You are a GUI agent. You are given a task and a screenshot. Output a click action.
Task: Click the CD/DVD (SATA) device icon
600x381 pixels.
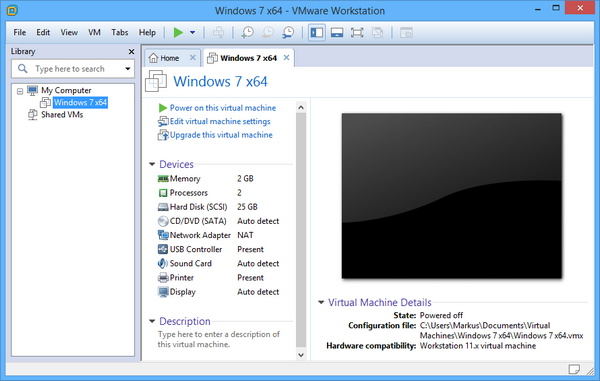[163, 221]
